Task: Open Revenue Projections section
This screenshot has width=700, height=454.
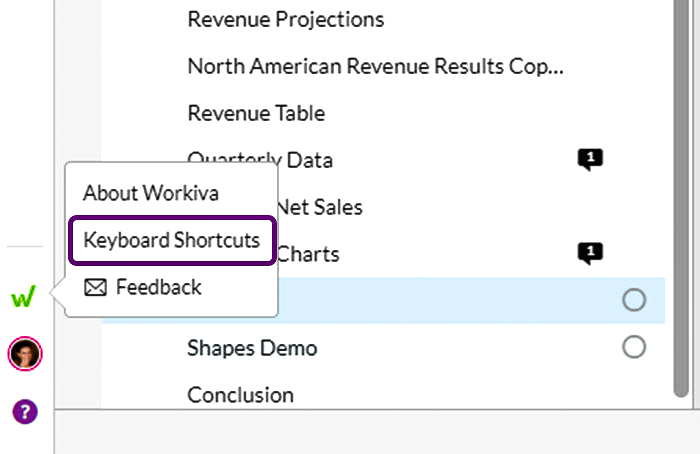Action: pyautogui.click(x=285, y=19)
